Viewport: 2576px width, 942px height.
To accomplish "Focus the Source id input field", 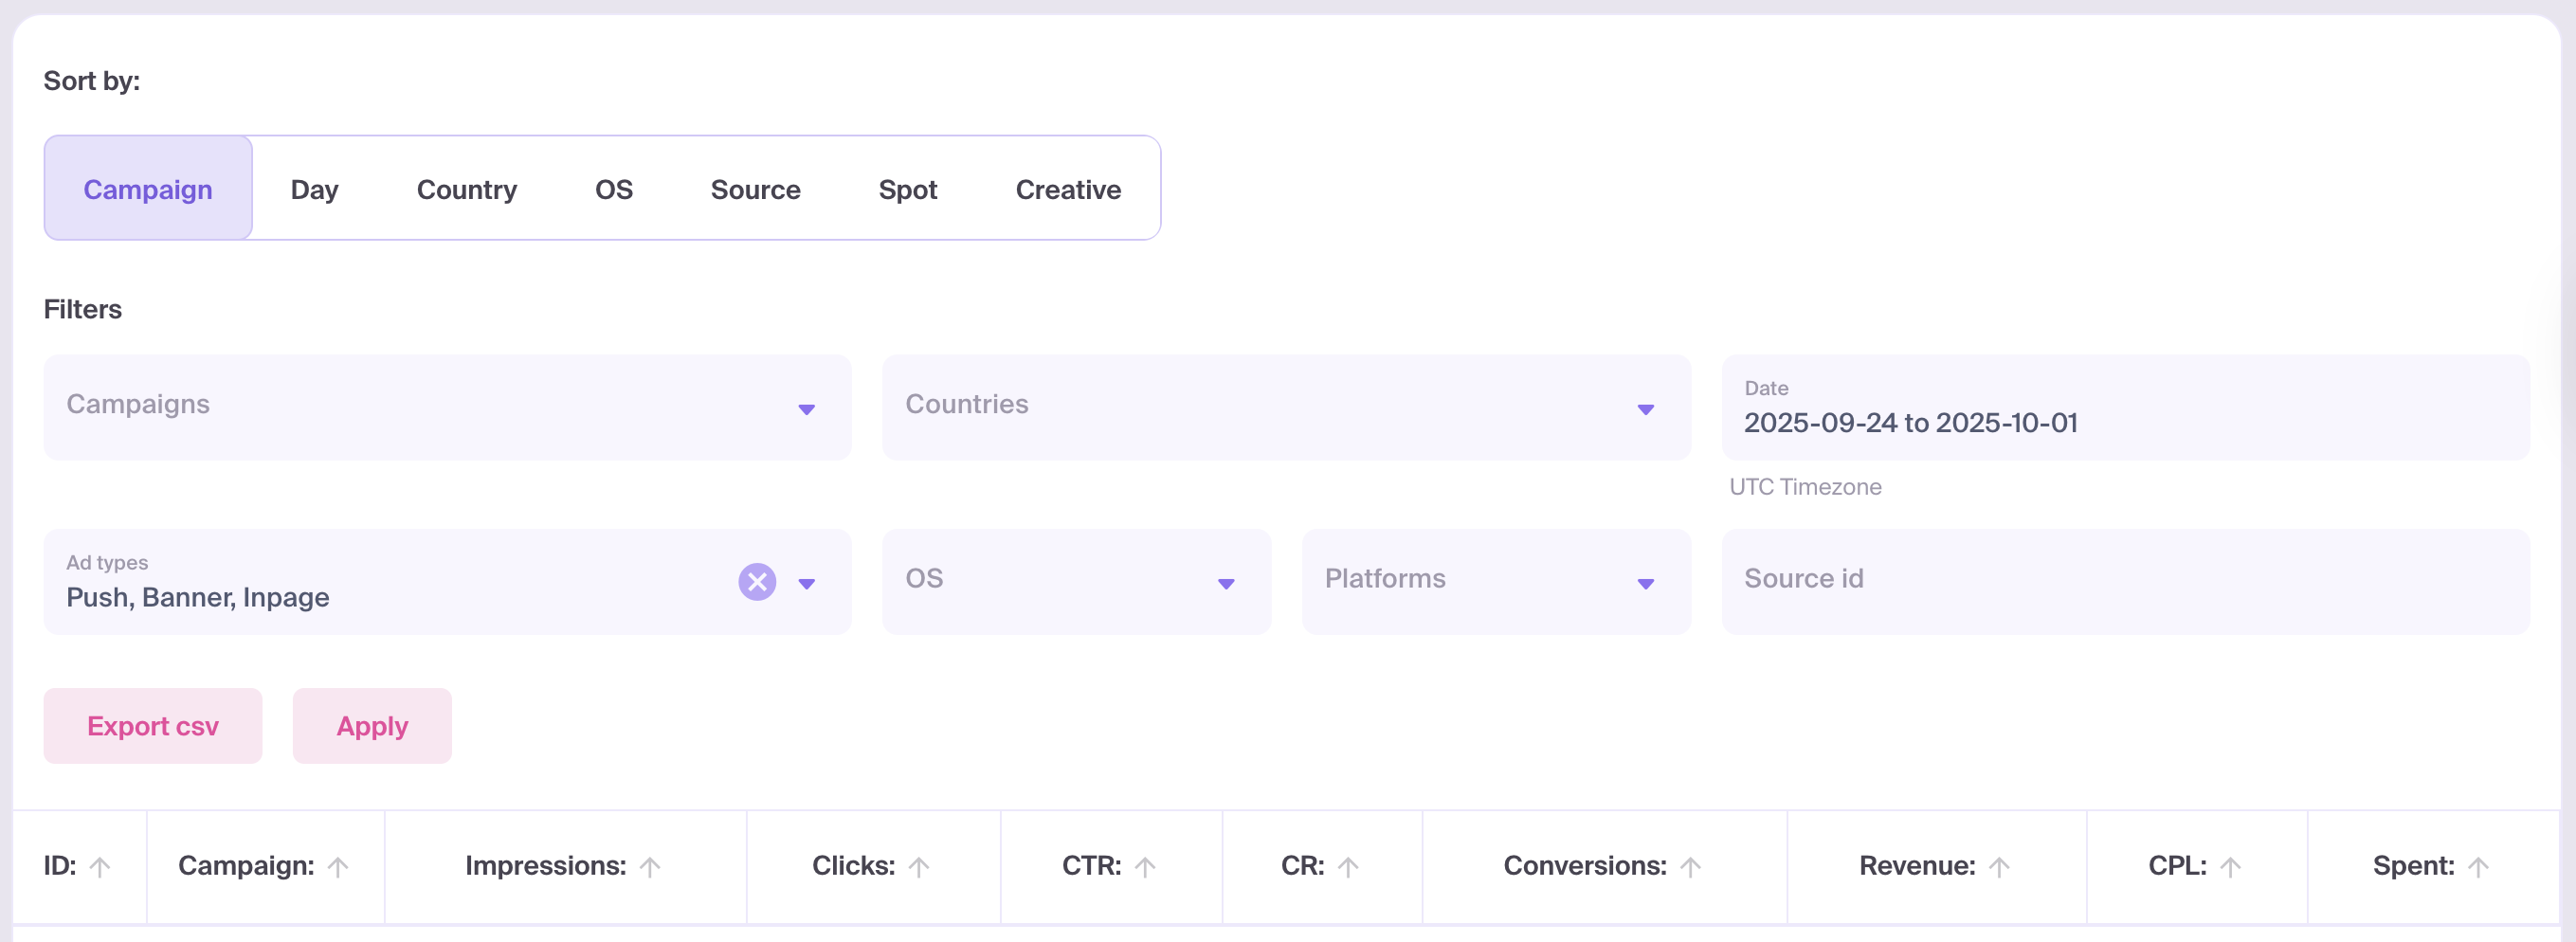I will pos(2124,580).
